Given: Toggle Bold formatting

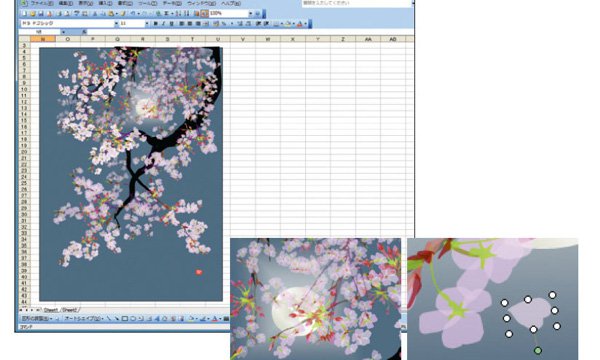Looking at the screenshot, I should [155, 23].
